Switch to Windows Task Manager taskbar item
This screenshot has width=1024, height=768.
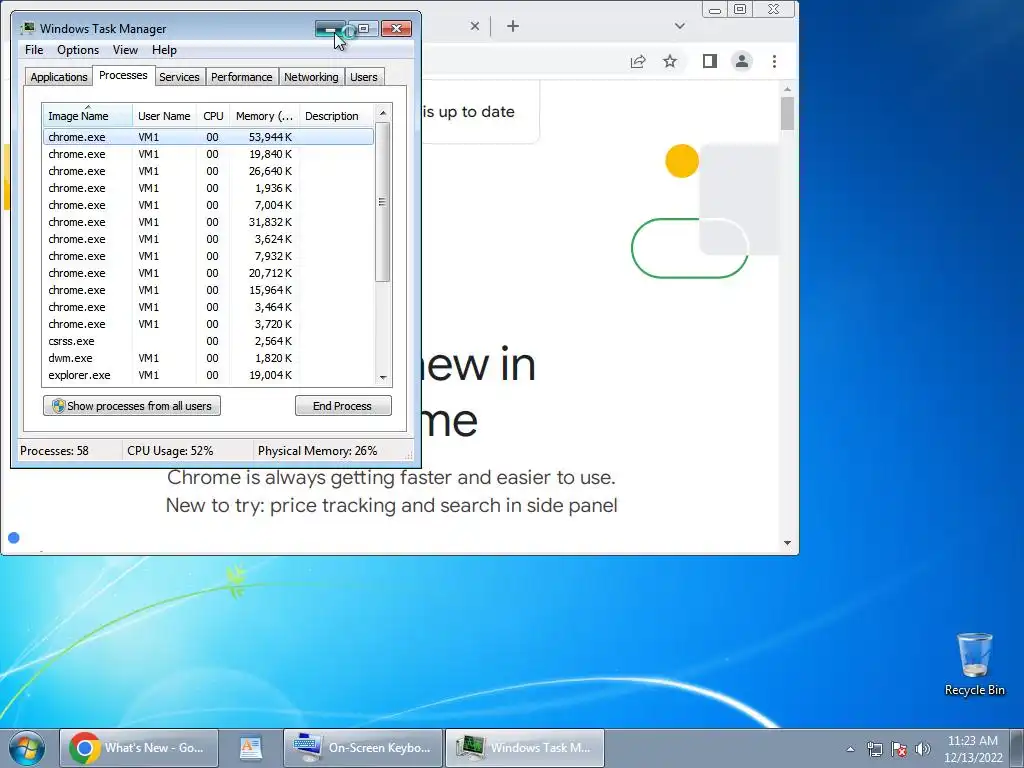[525, 748]
